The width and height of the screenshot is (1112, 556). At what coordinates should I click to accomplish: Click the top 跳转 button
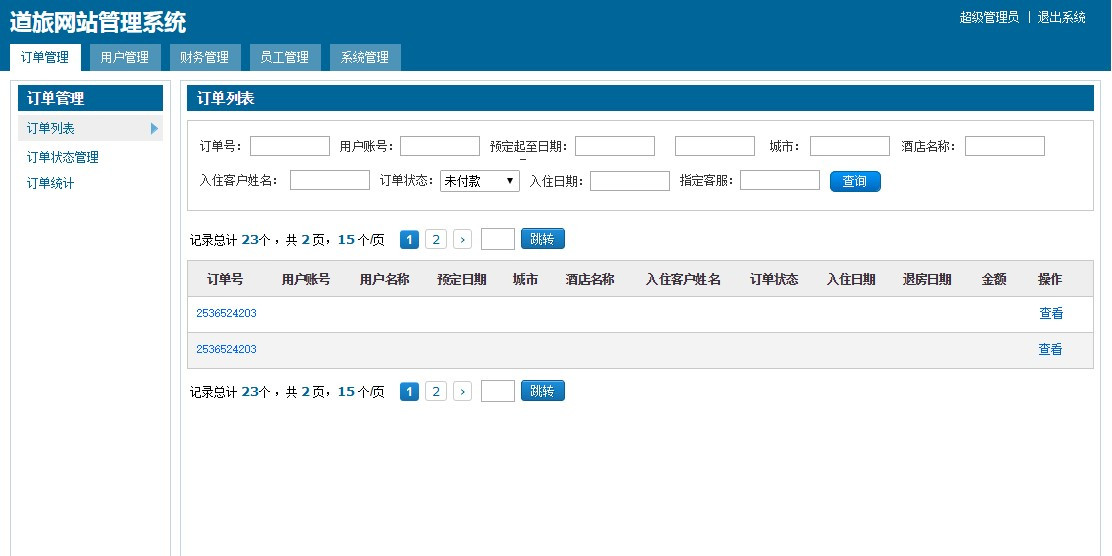point(542,239)
